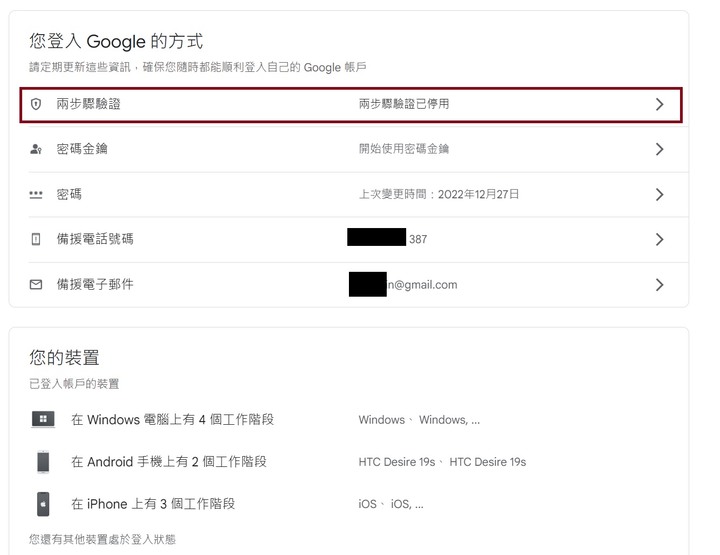Screen dimensions: 720x555
Task: Open 備援電話號碼 label
Action: click(x=95, y=239)
